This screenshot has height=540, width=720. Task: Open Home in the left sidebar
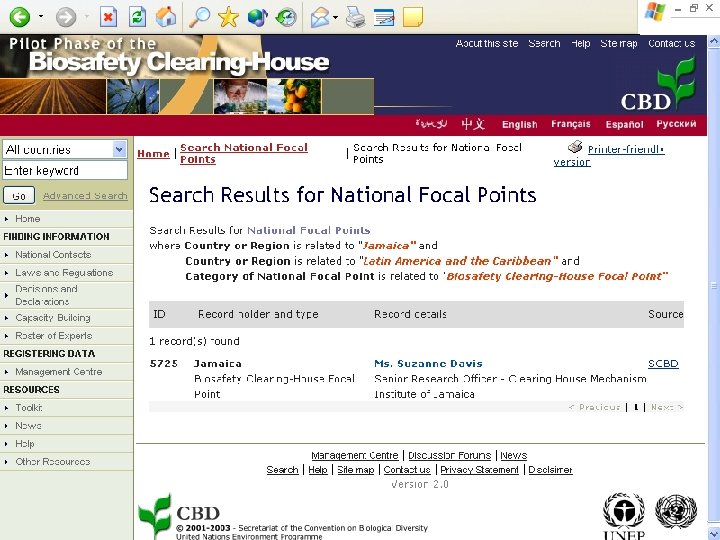(x=28, y=219)
